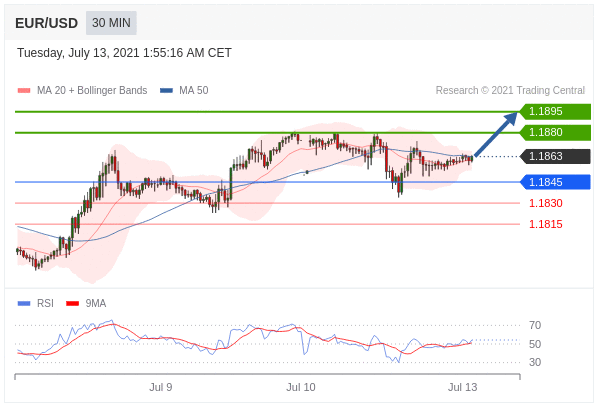Click the Jul 10 date axis label
Viewport: 600px width, 407px height.
click(300, 387)
